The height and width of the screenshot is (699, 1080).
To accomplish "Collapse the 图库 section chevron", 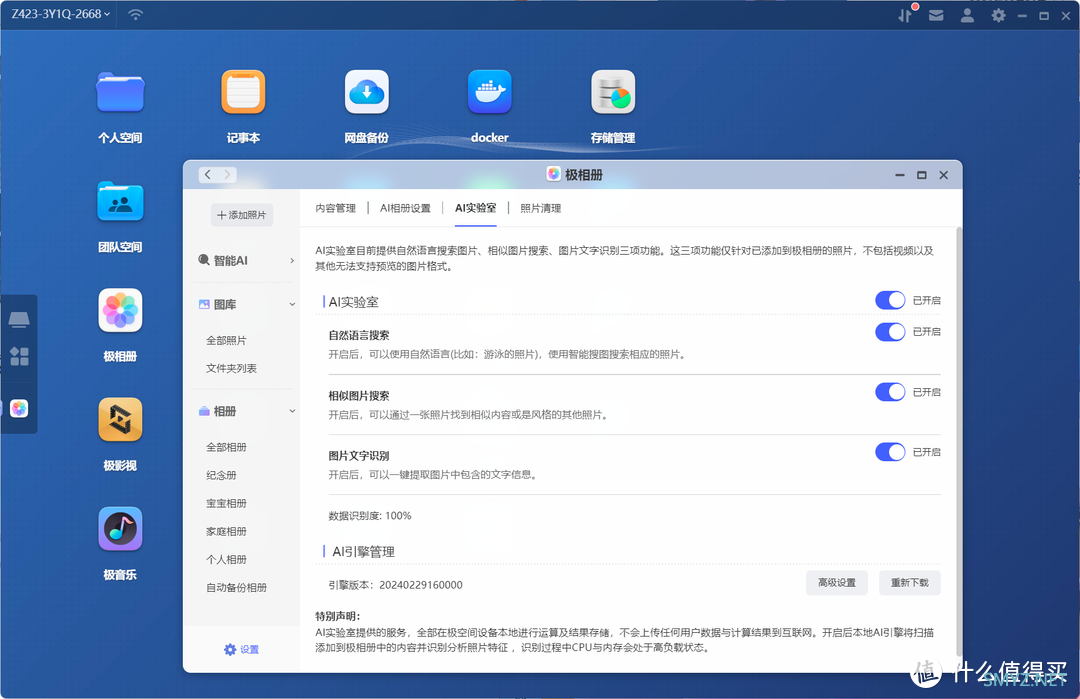I will tap(292, 304).
